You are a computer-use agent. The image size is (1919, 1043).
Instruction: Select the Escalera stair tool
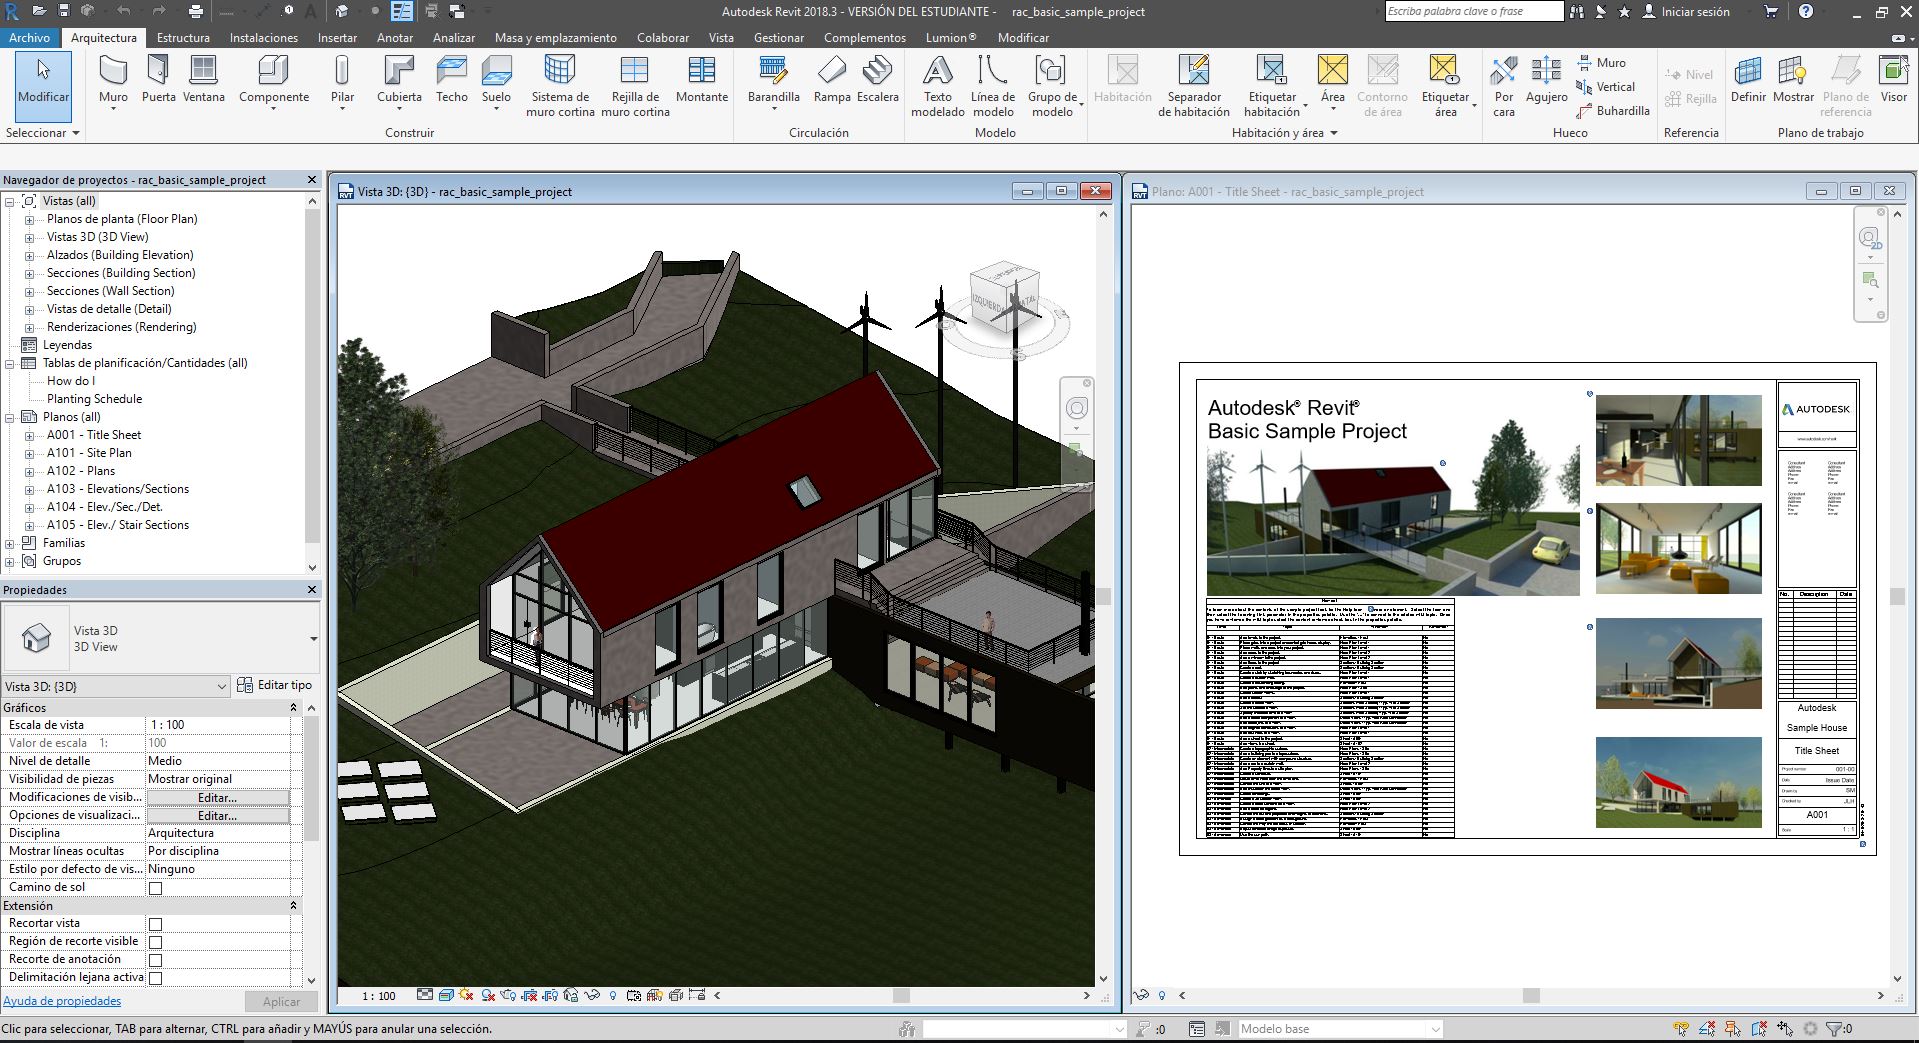(878, 80)
